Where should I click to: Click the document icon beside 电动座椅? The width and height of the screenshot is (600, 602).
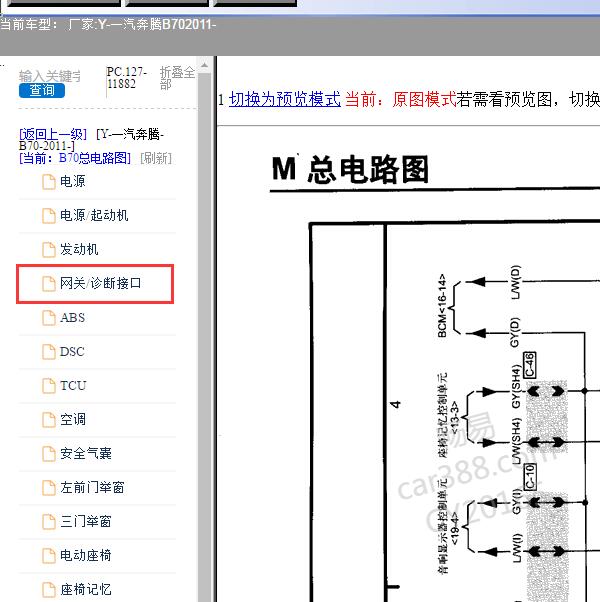[49, 556]
